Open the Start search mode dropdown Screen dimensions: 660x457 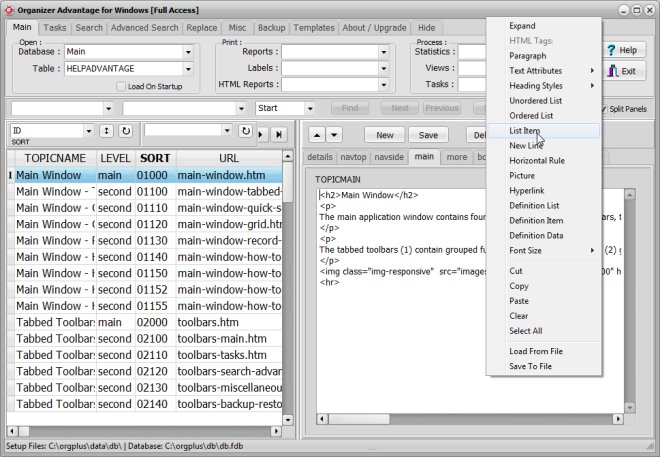(310, 109)
